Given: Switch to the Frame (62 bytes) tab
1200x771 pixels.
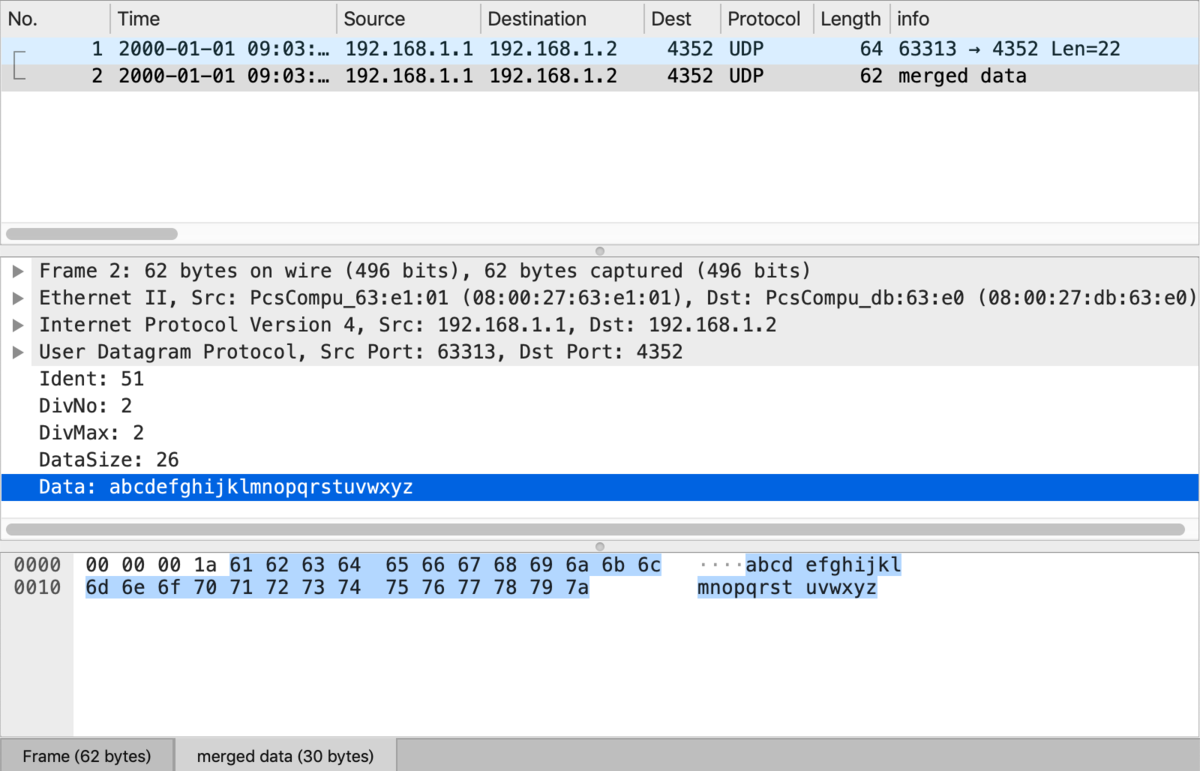Looking at the screenshot, I should click(x=87, y=756).
